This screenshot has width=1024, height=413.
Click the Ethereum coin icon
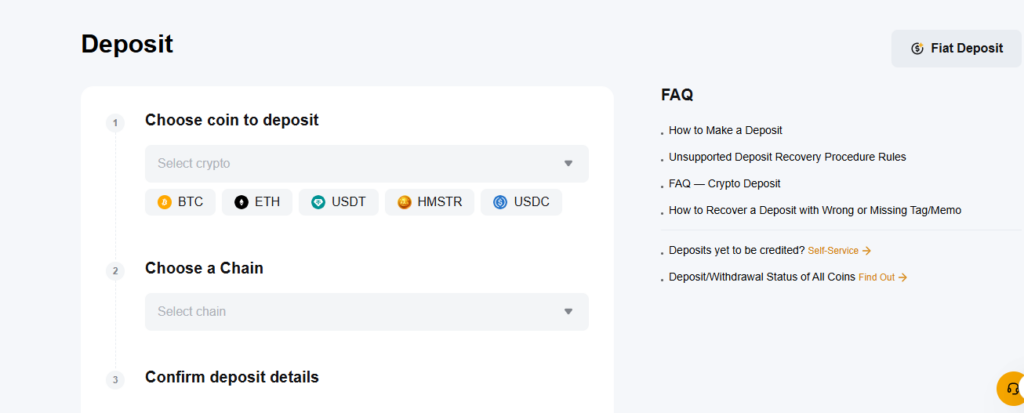pyautogui.click(x=241, y=202)
